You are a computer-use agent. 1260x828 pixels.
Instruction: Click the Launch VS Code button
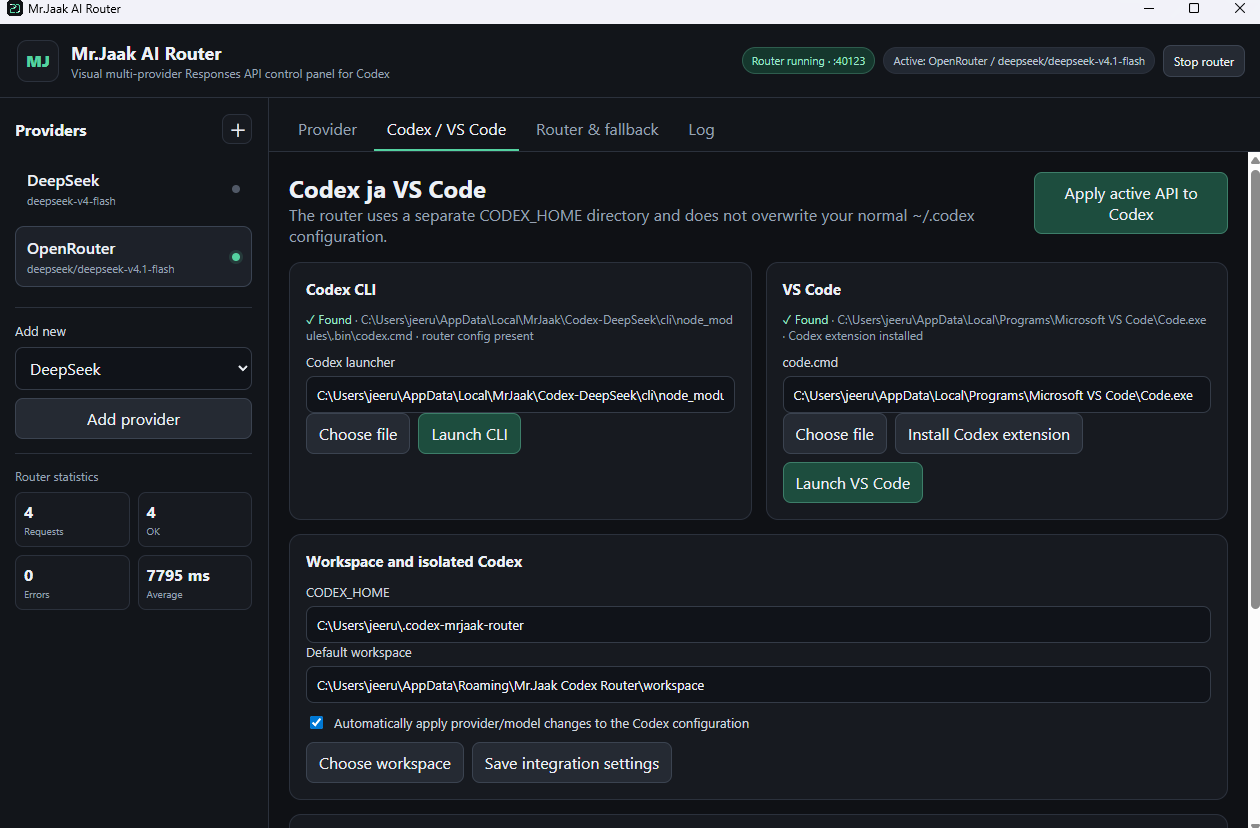point(852,483)
